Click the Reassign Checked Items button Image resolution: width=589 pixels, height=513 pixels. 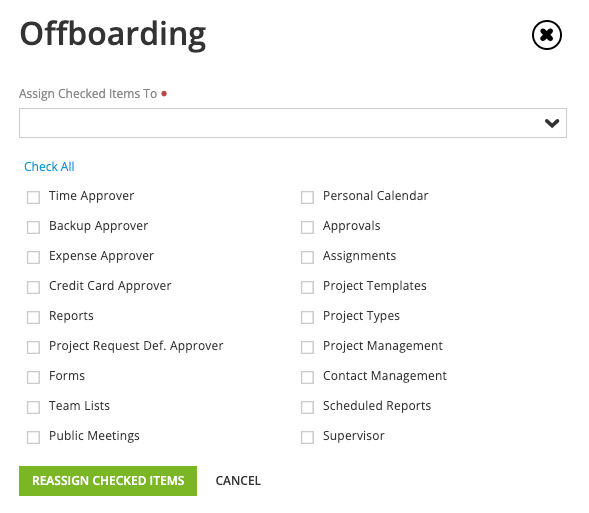(x=108, y=481)
